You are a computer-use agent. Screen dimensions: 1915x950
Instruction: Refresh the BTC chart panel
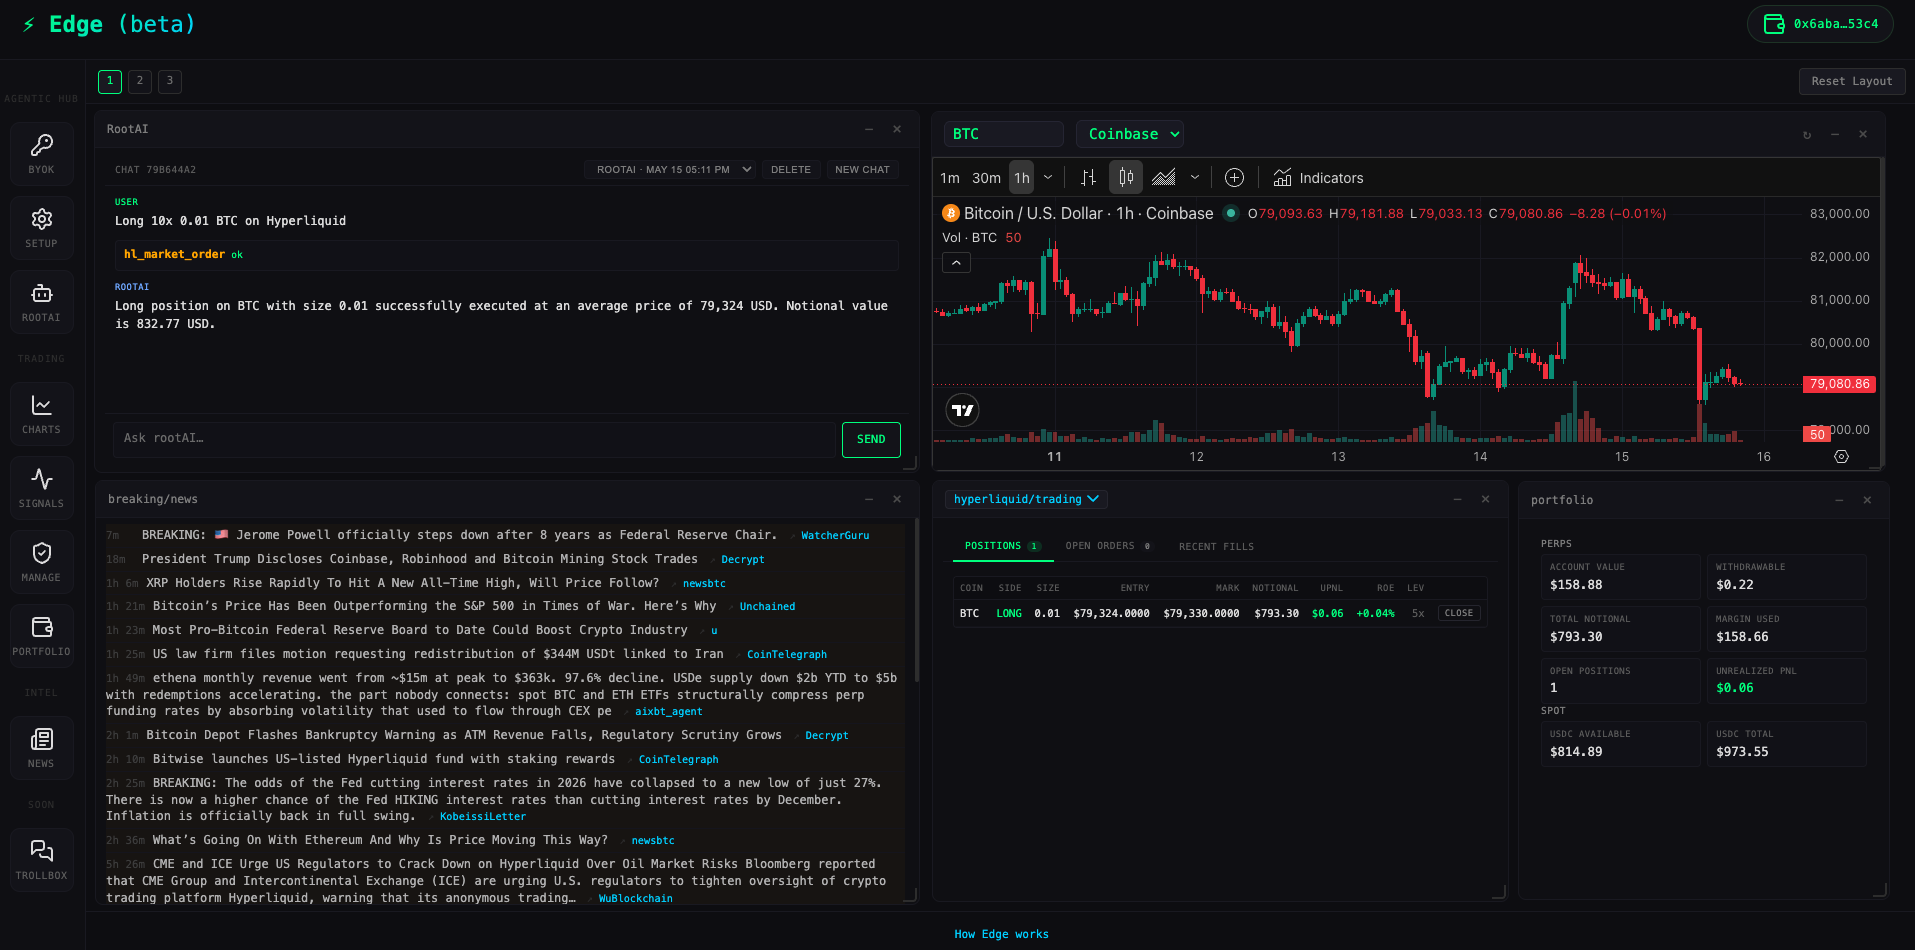click(x=1806, y=135)
